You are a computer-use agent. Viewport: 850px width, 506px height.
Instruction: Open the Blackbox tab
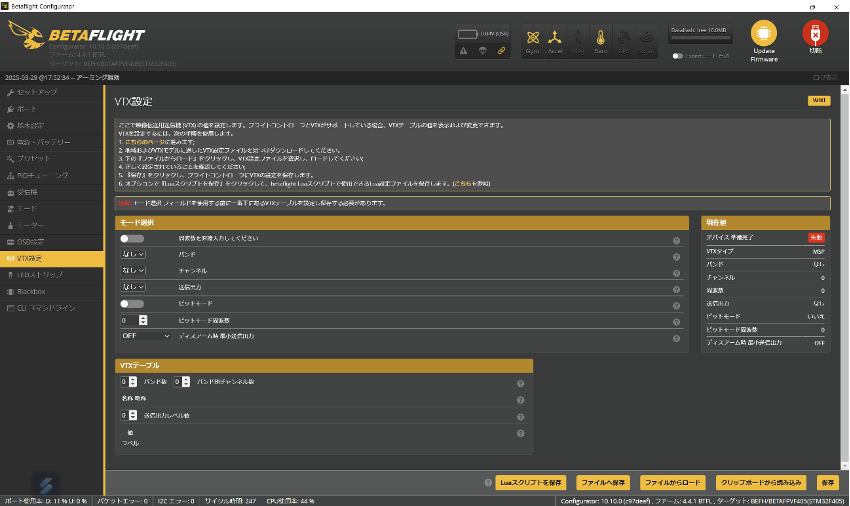pyautogui.click(x=51, y=292)
